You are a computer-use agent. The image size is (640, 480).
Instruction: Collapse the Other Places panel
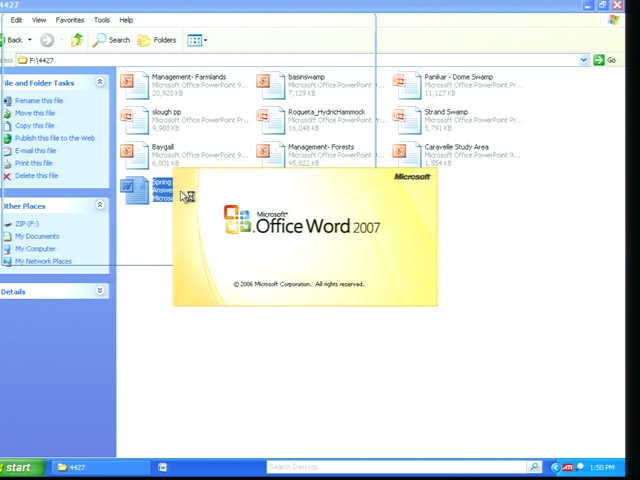tap(100, 205)
